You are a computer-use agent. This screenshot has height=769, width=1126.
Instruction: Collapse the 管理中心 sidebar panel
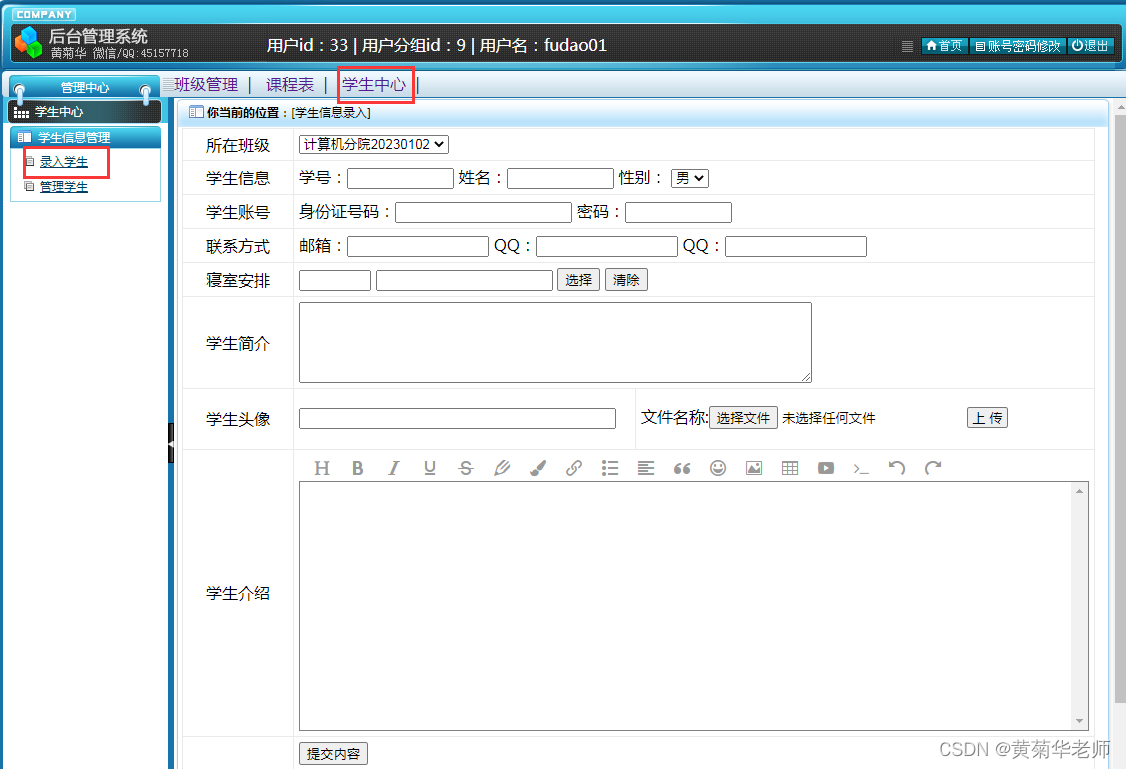84,87
